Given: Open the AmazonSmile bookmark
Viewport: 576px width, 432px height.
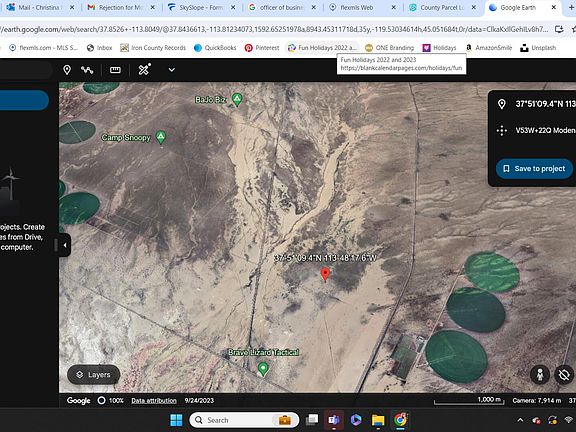Looking at the screenshot, I should (489, 48).
